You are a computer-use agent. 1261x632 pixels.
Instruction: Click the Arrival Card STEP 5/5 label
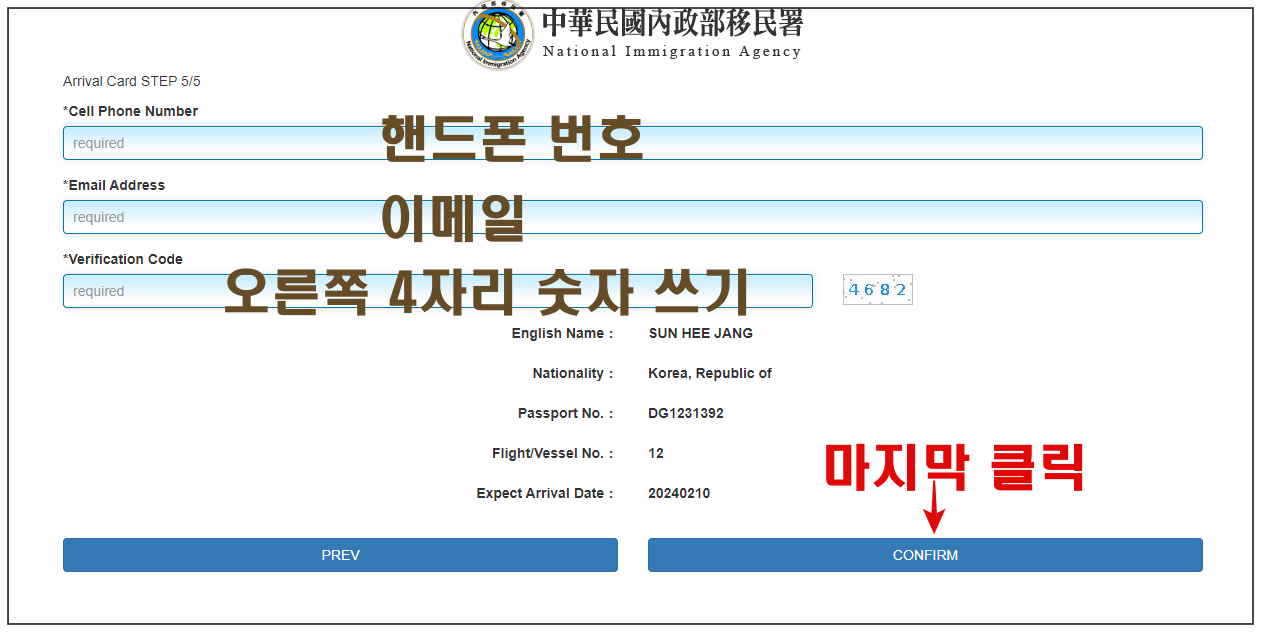131,81
